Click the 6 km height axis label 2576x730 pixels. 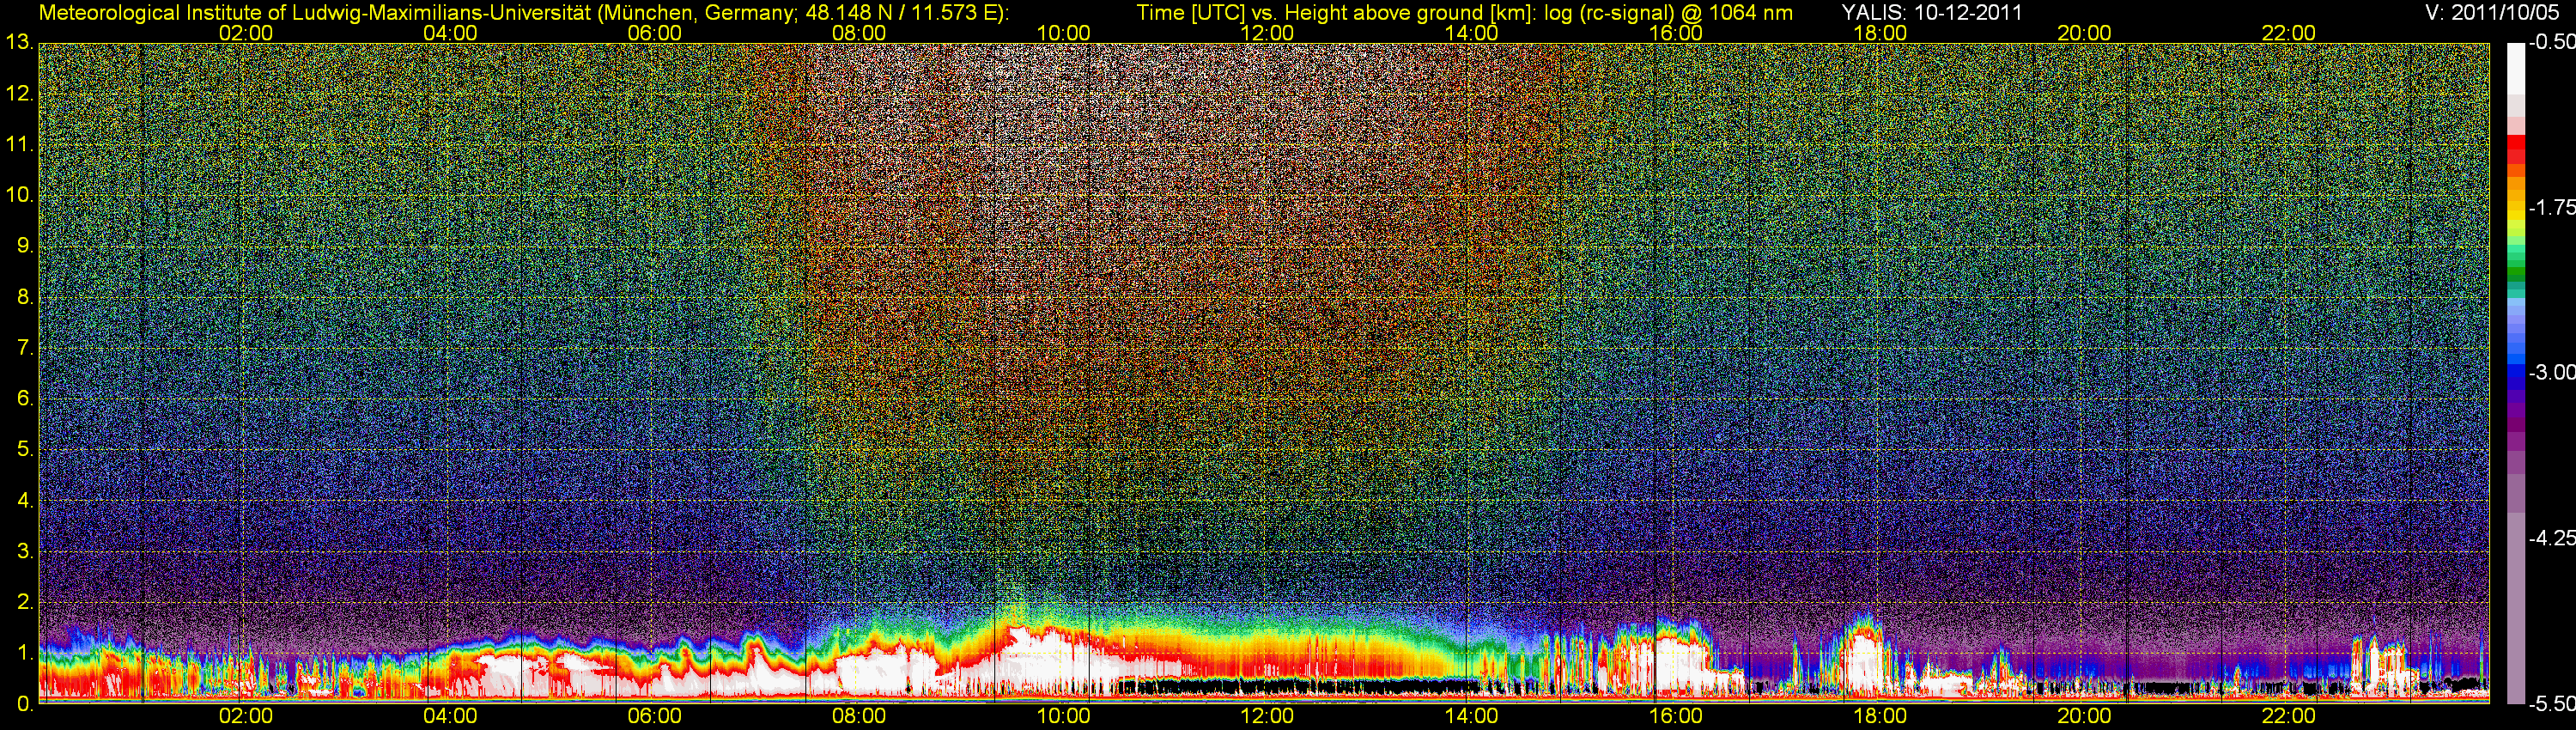point(25,399)
